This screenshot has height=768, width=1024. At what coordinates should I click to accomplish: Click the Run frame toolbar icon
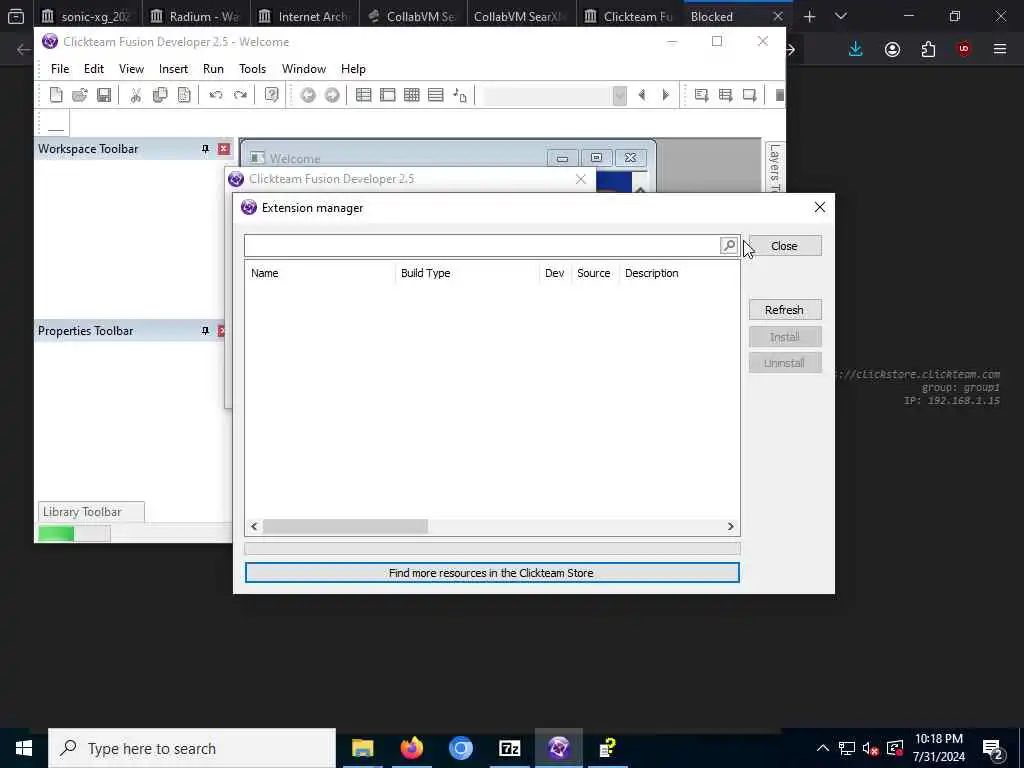750,95
